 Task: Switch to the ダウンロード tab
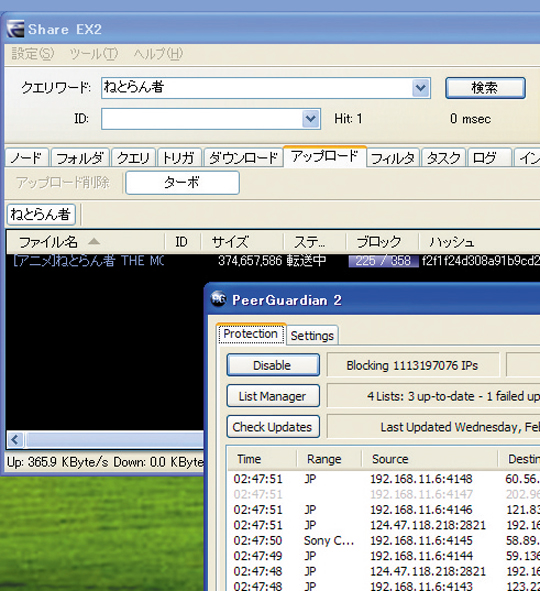click(243, 158)
